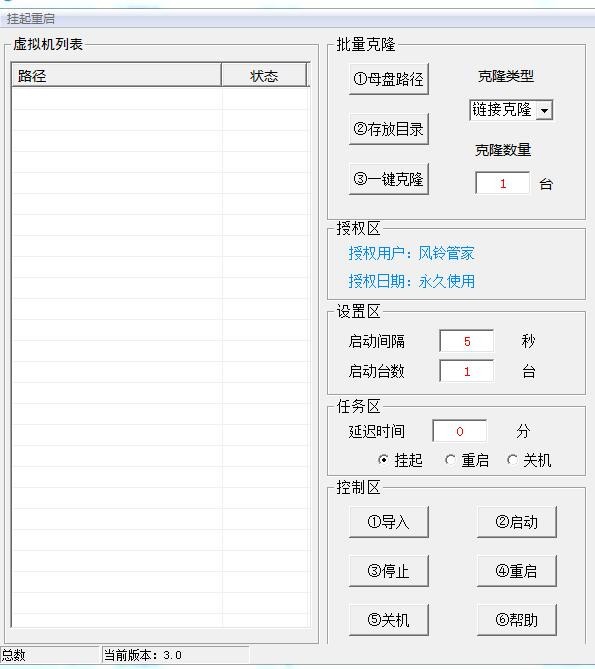Open help via the ⑥帮助 button
This screenshot has width=595, height=669.
517,620
